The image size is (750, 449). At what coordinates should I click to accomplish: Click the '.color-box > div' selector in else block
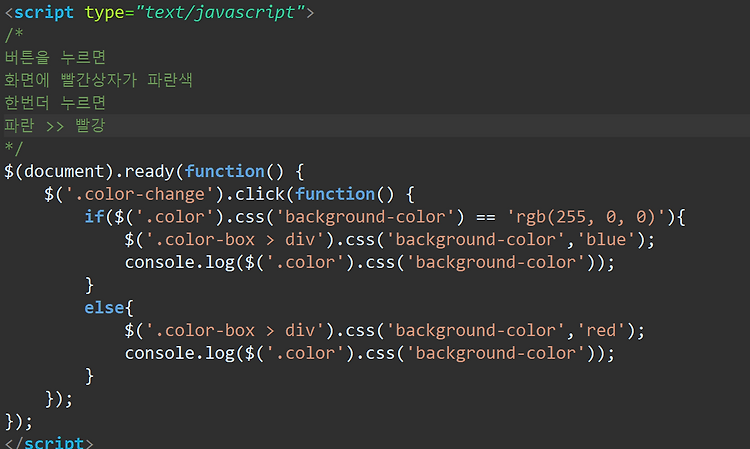click(x=235, y=330)
